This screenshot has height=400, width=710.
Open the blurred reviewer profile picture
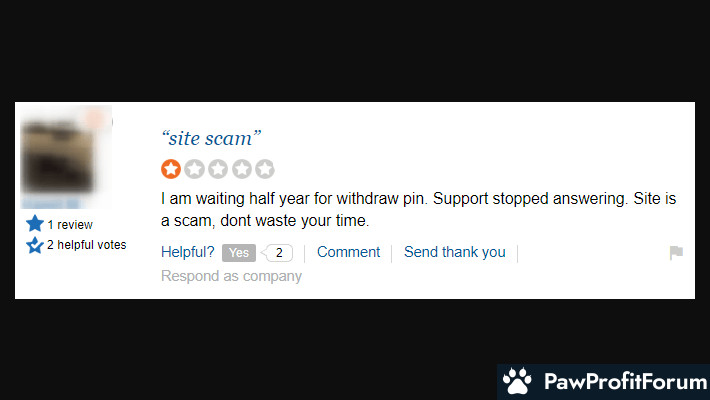66,157
